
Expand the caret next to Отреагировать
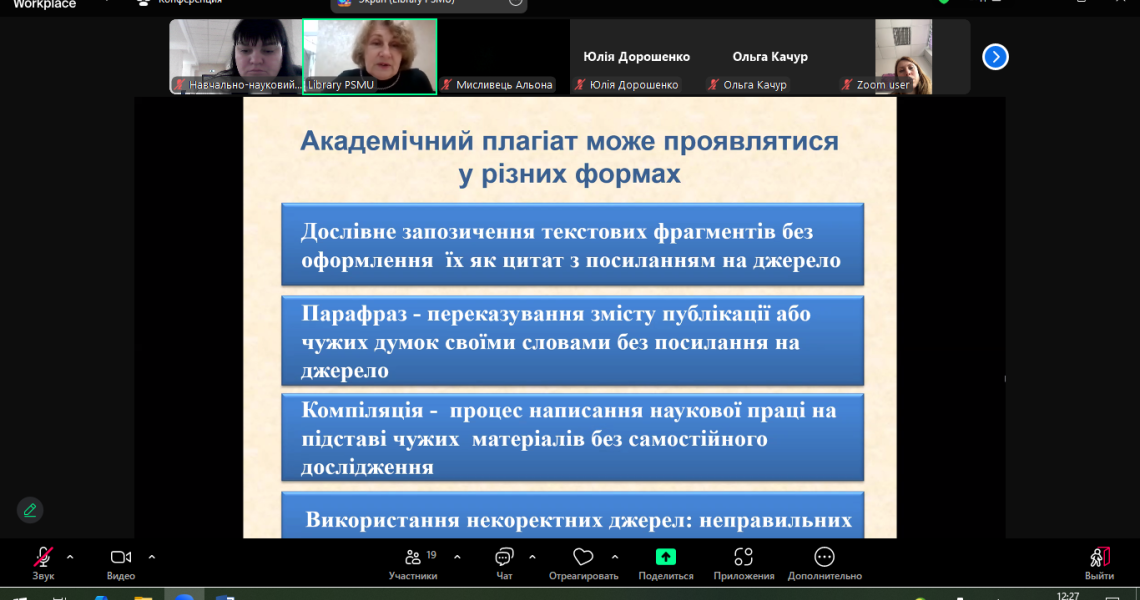click(x=615, y=558)
